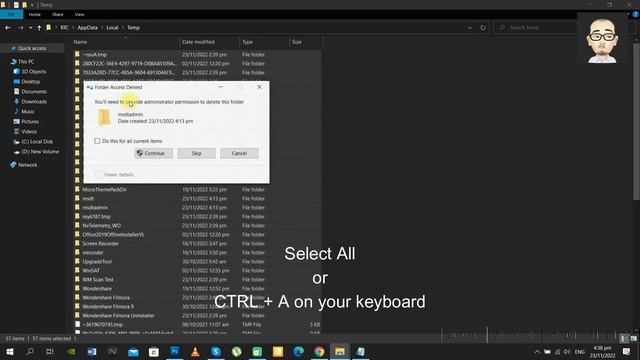This screenshot has height=360, width=640.
Task: Open the Mail app on taskbar
Action: tap(133, 351)
